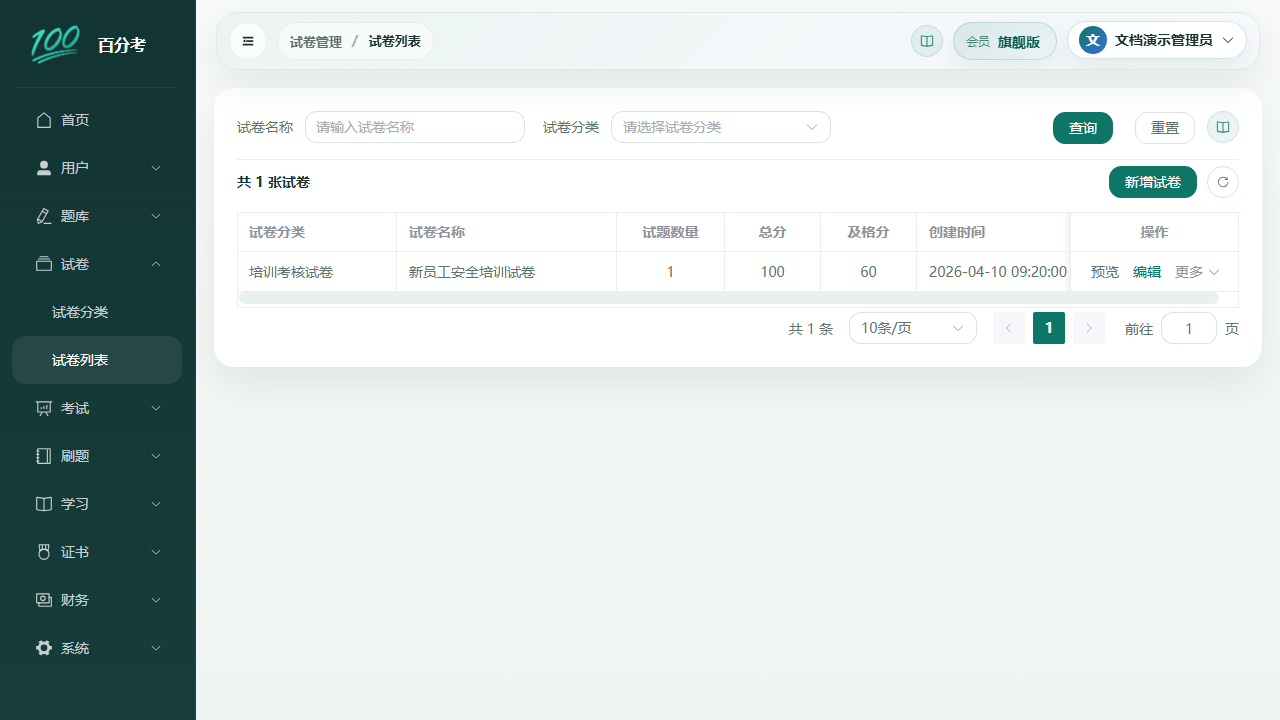The height and width of the screenshot is (720, 1280).
Task: Click the 用户 person icon
Action: 44,168
